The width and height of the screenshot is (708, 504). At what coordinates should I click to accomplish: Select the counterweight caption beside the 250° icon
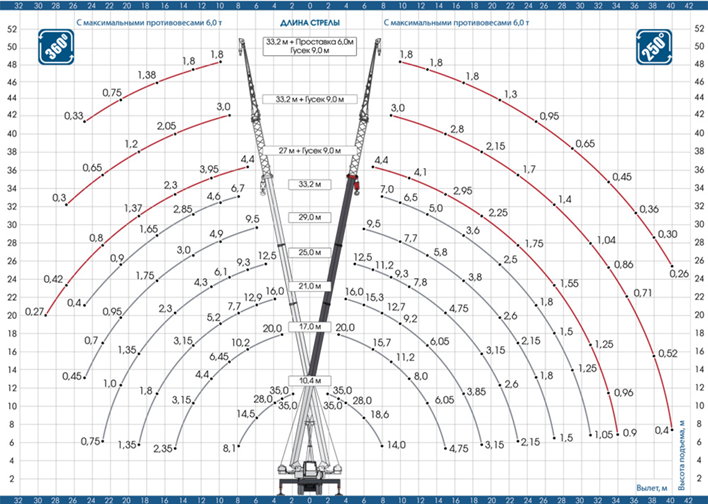point(456,23)
